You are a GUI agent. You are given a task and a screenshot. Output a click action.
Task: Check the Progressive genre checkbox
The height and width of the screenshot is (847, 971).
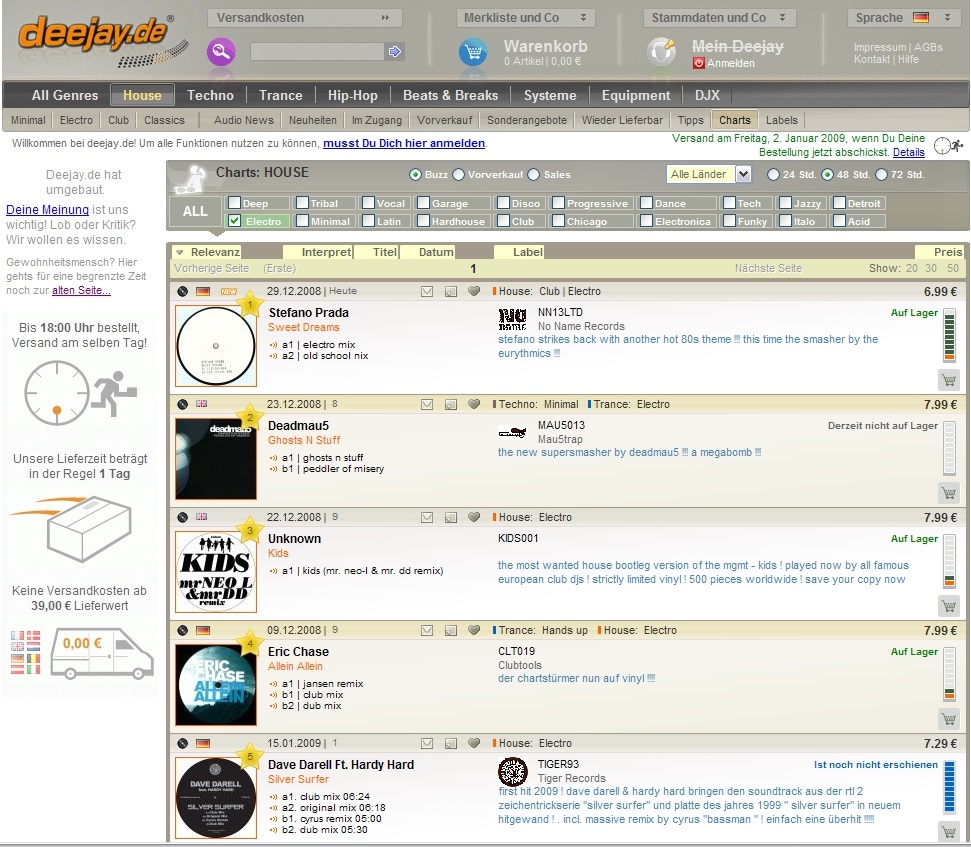tap(558, 203)
